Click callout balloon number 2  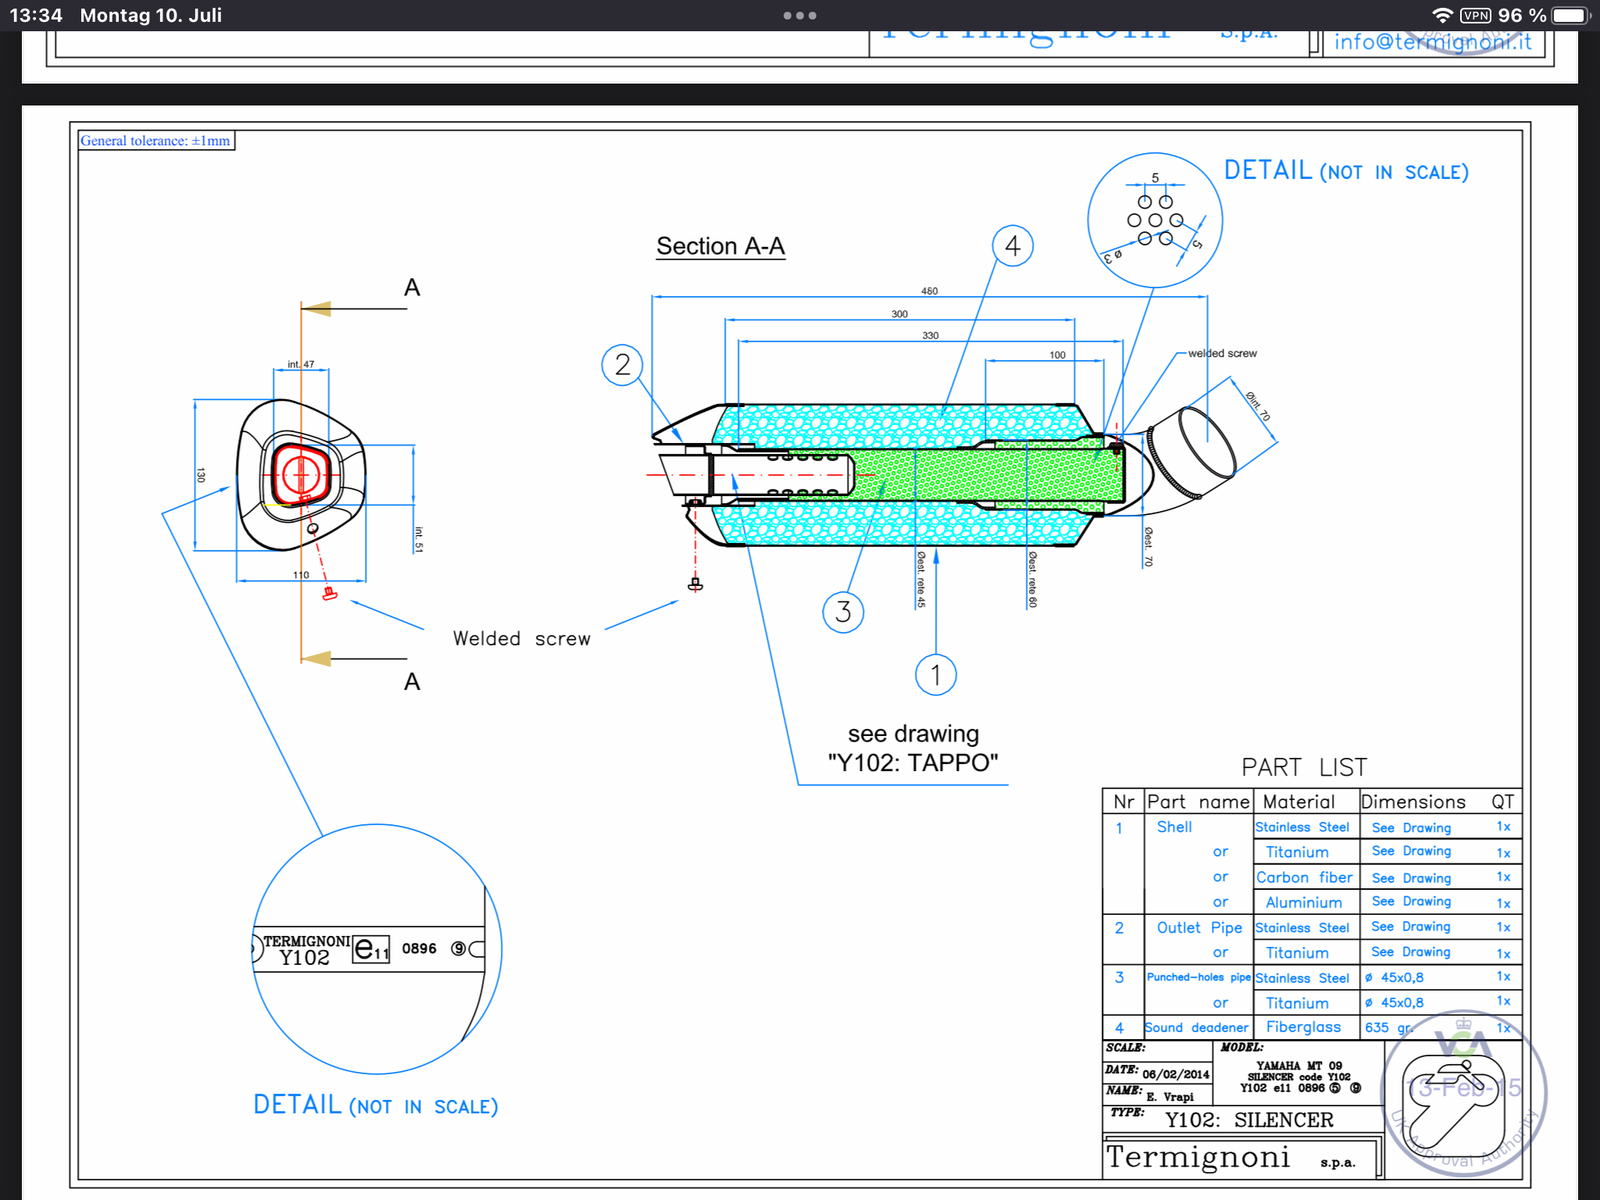[x=622, y=365]
